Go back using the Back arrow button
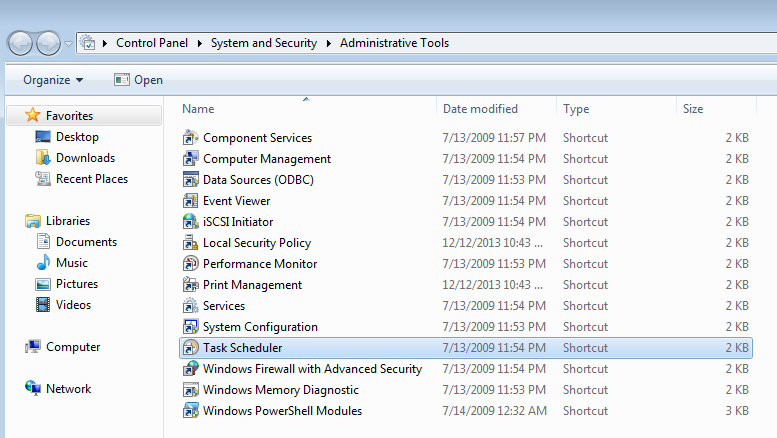The width and height of the screenshot is (777, 438). tap(21, 43)
